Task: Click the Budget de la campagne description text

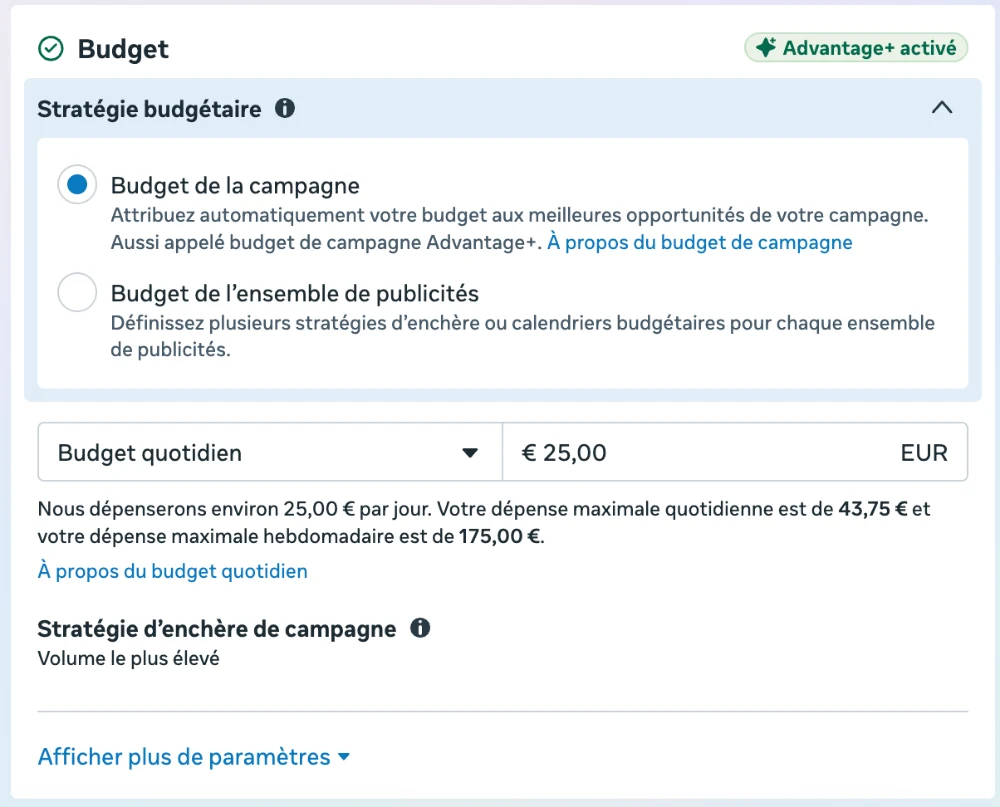Action: pyautogui.click(x=519, y=229)
